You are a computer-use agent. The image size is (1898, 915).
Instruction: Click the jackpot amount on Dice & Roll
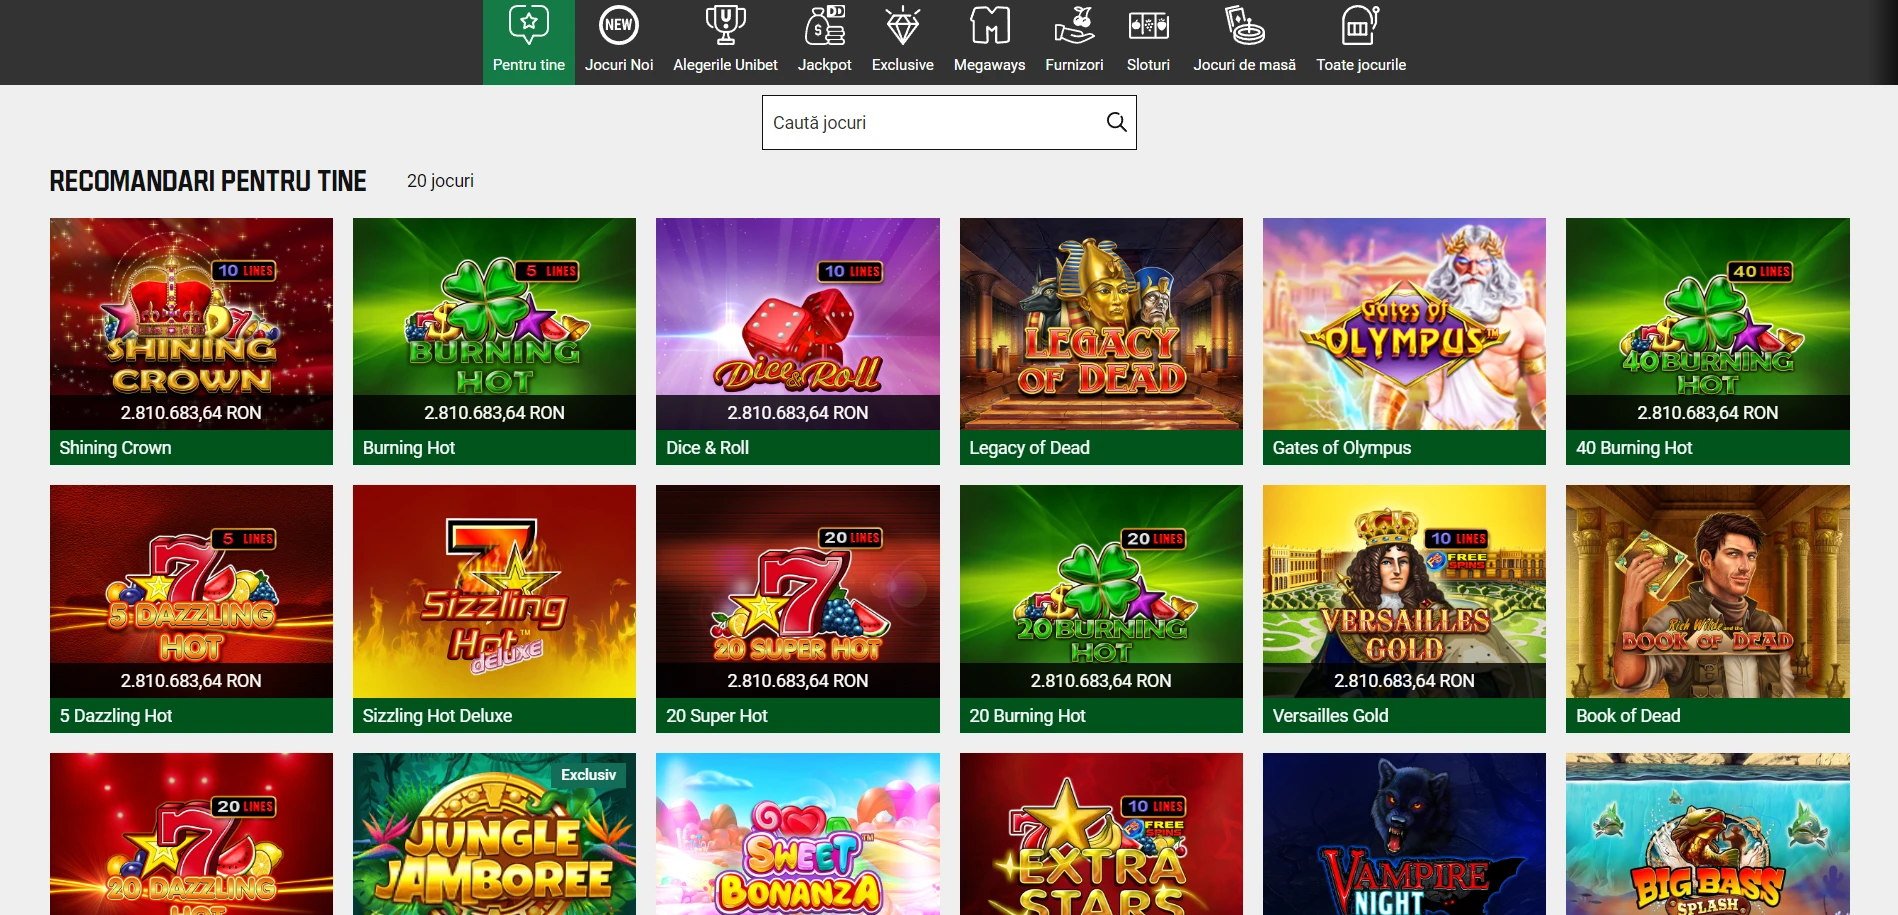pos(798,413)
